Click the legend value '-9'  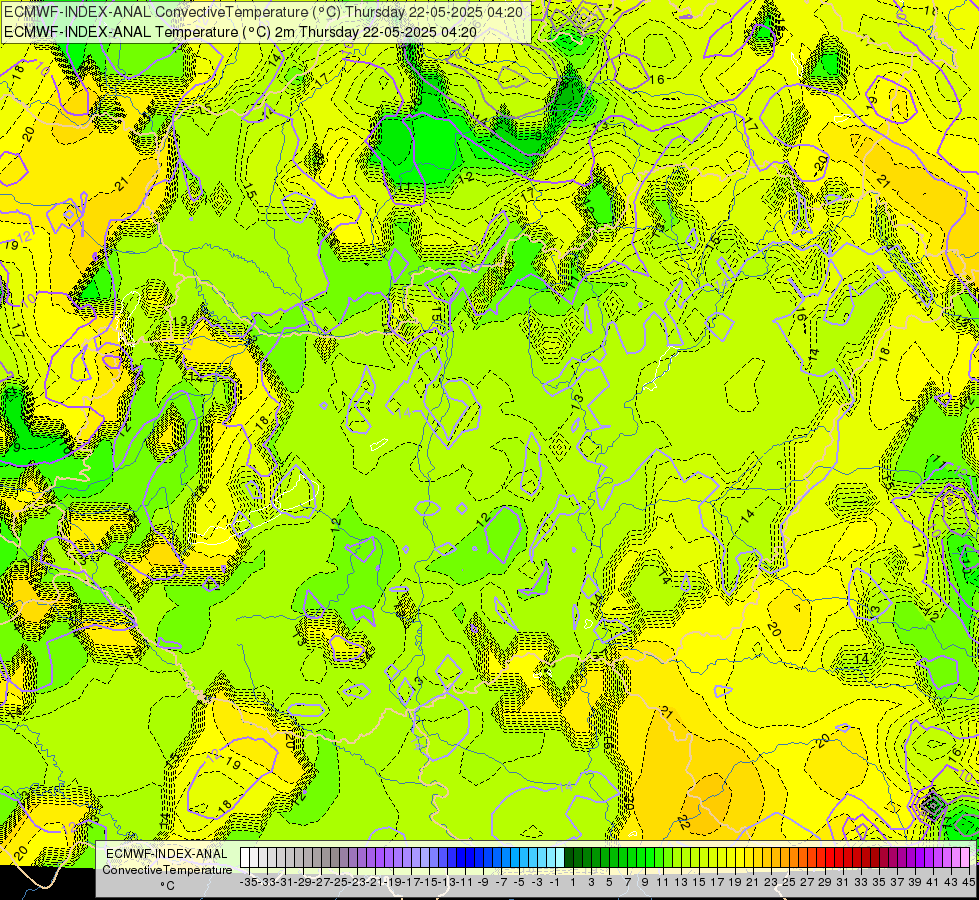coord(483,883)
